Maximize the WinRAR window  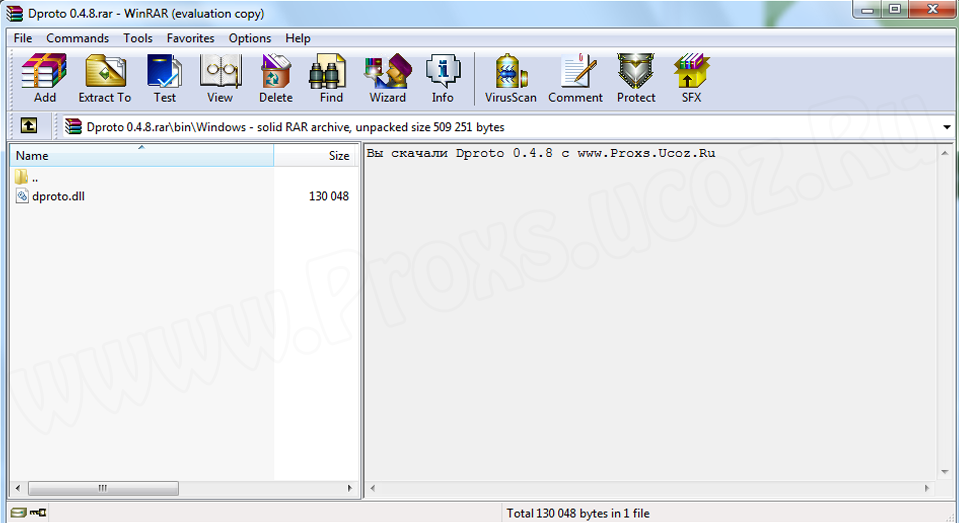[895, 9]
